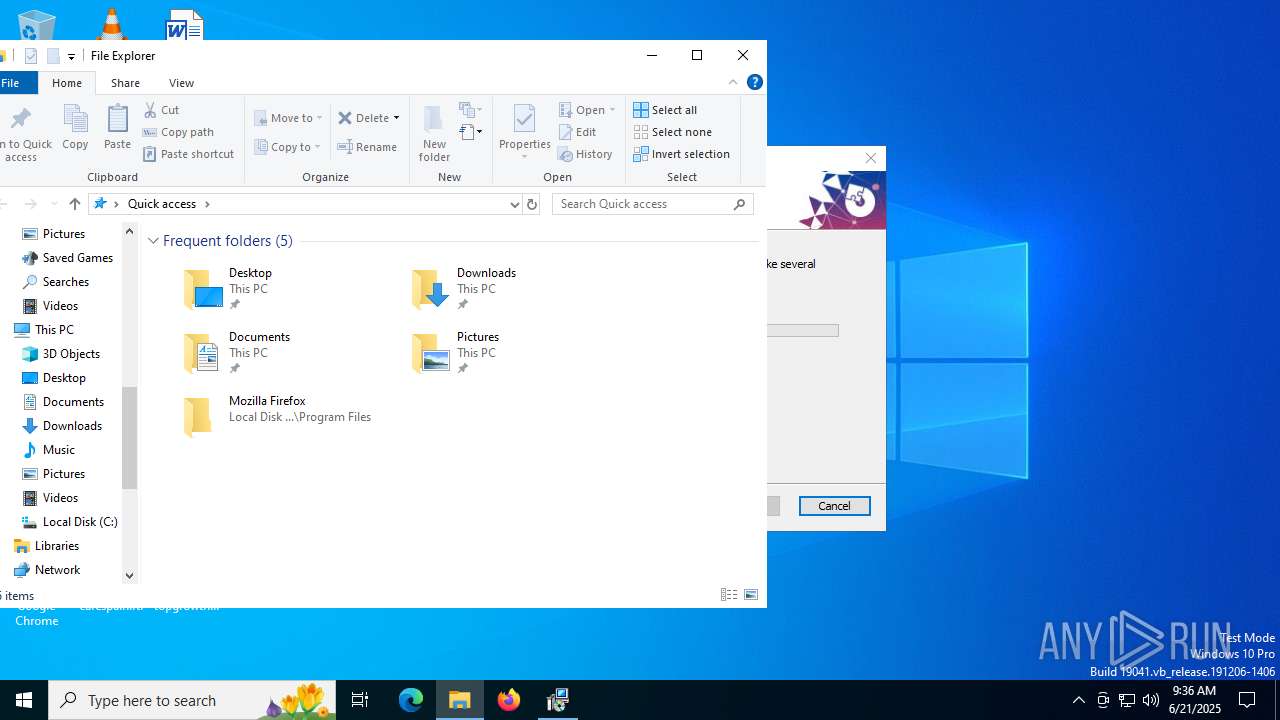
Task: Click Select none in the ribbon
Action: coord(672,132)
